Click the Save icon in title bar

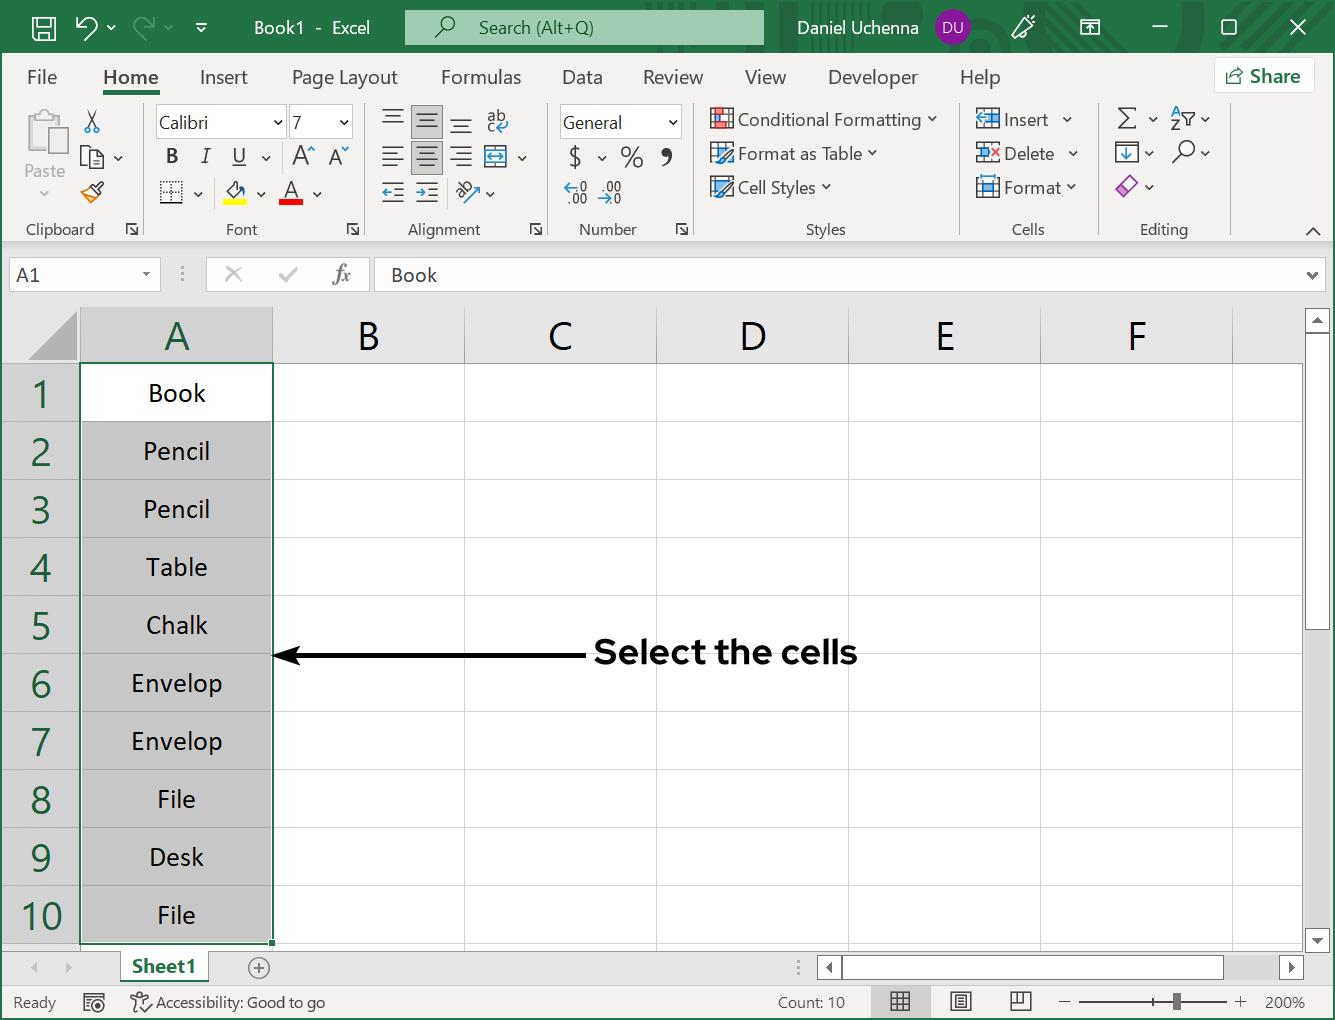[x=43, y=28]
